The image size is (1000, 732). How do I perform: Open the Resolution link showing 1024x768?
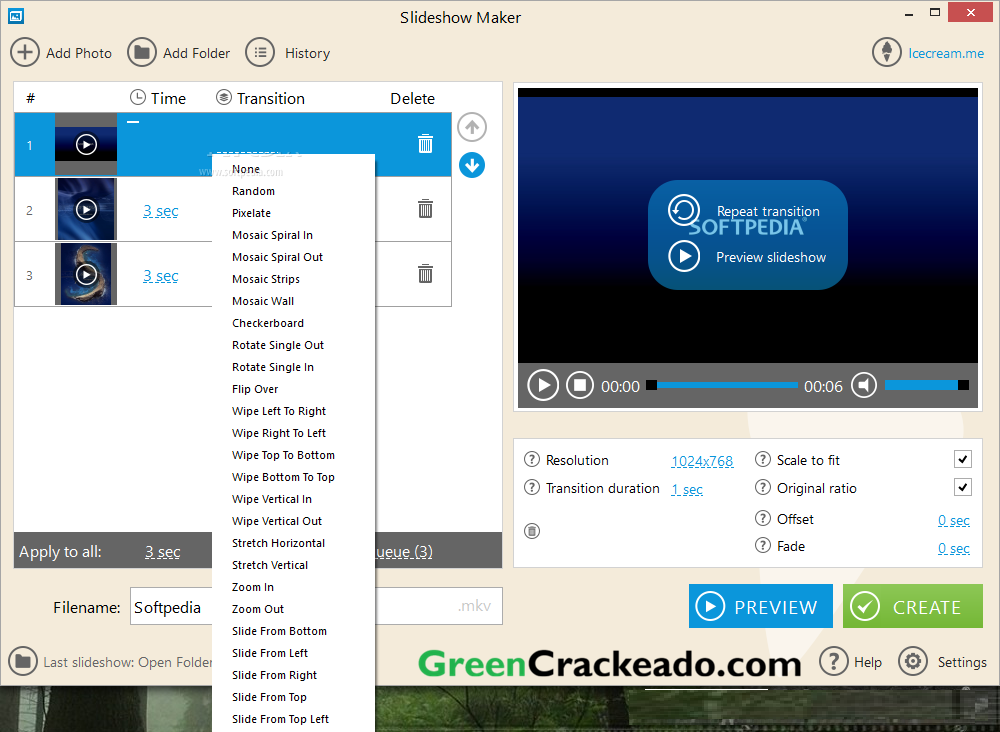click(702, 460)
